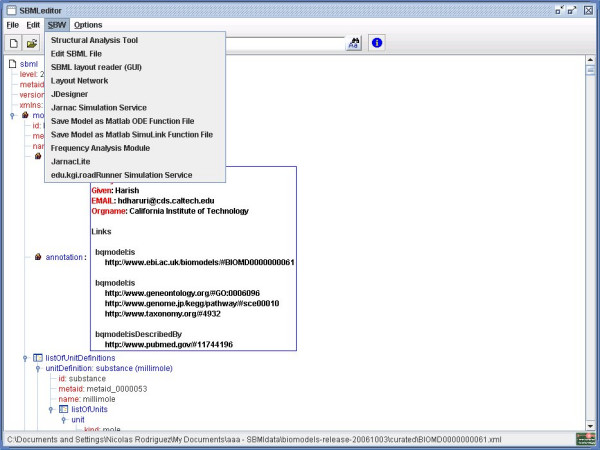Collapse the unitDefinition substance node
600x450 pixels.
point(37,368)
